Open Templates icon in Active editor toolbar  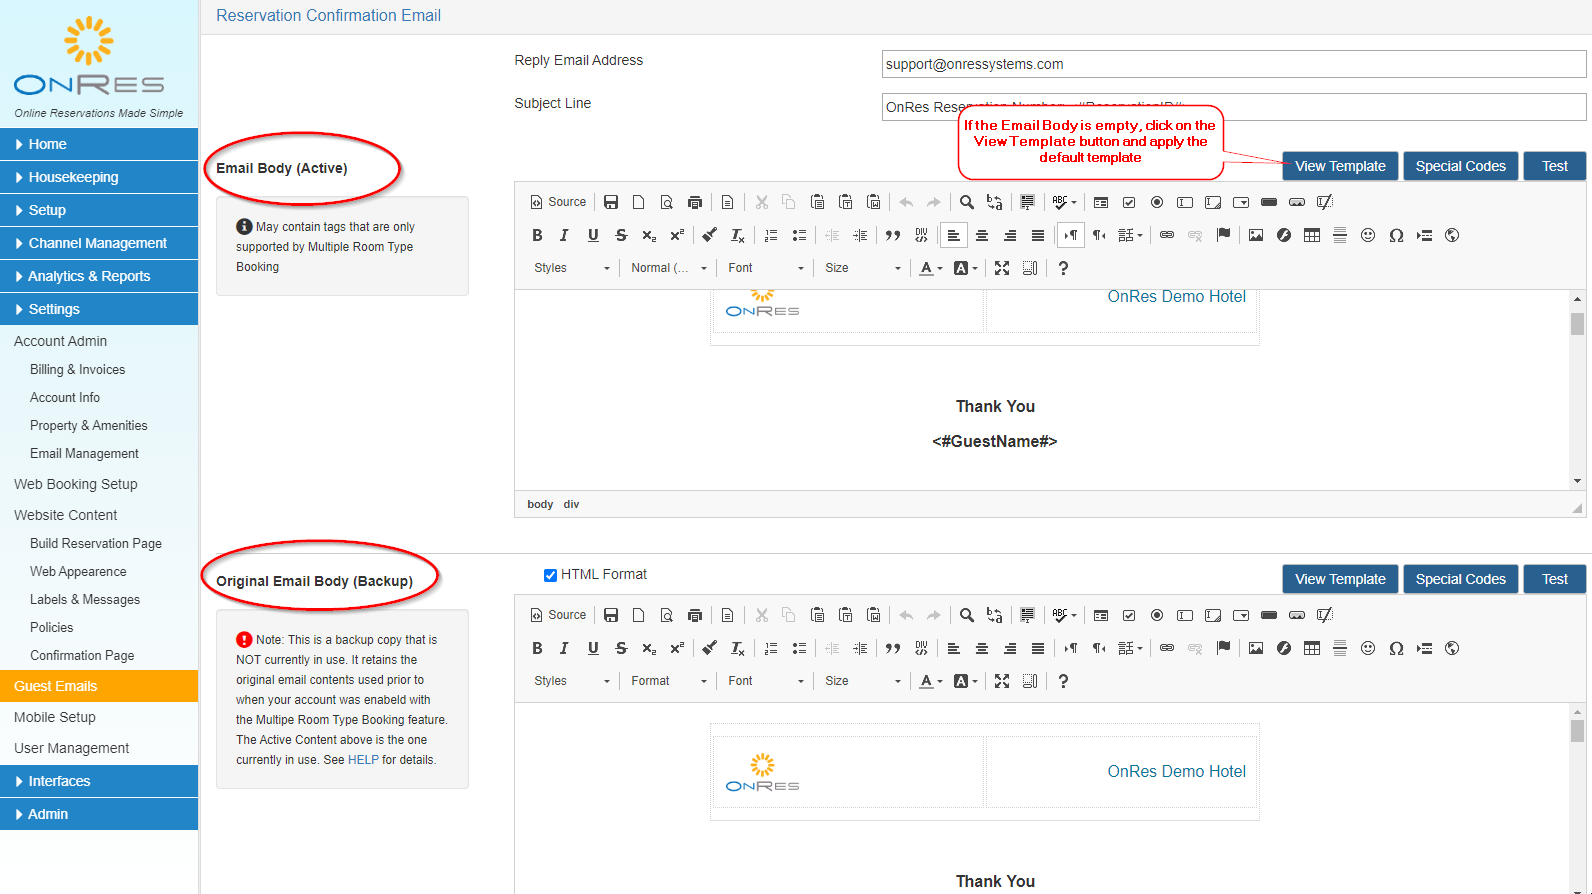728,202
